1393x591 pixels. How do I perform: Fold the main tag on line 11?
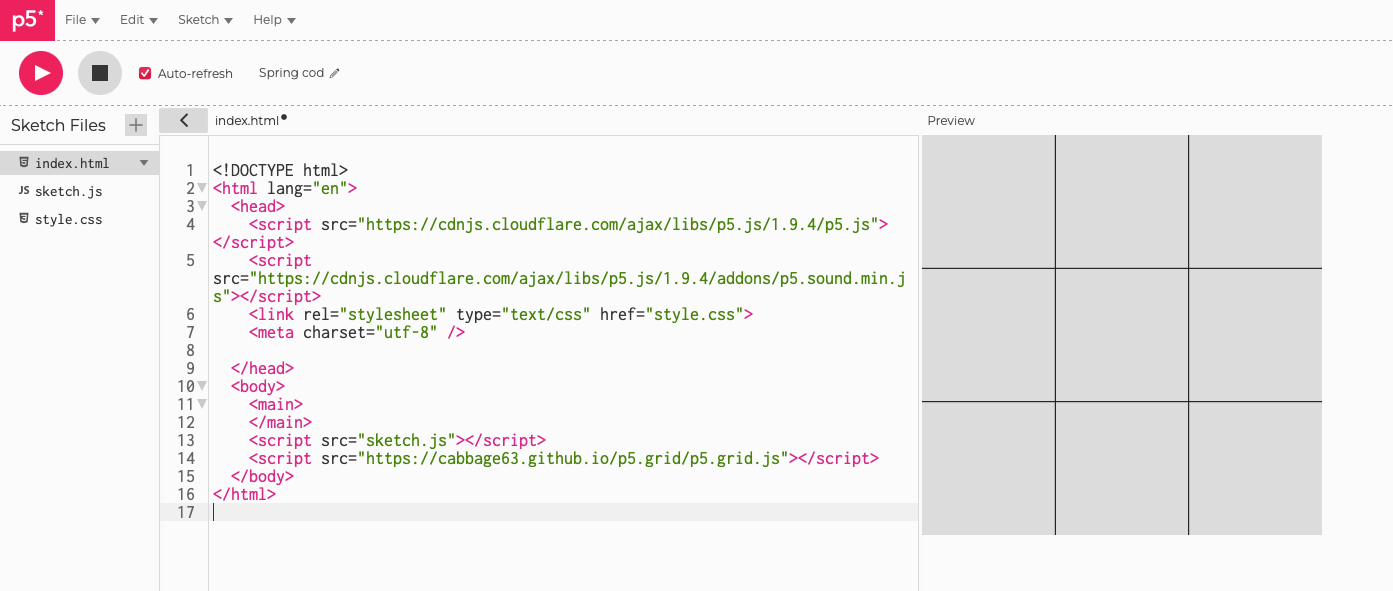coord(202,404)
